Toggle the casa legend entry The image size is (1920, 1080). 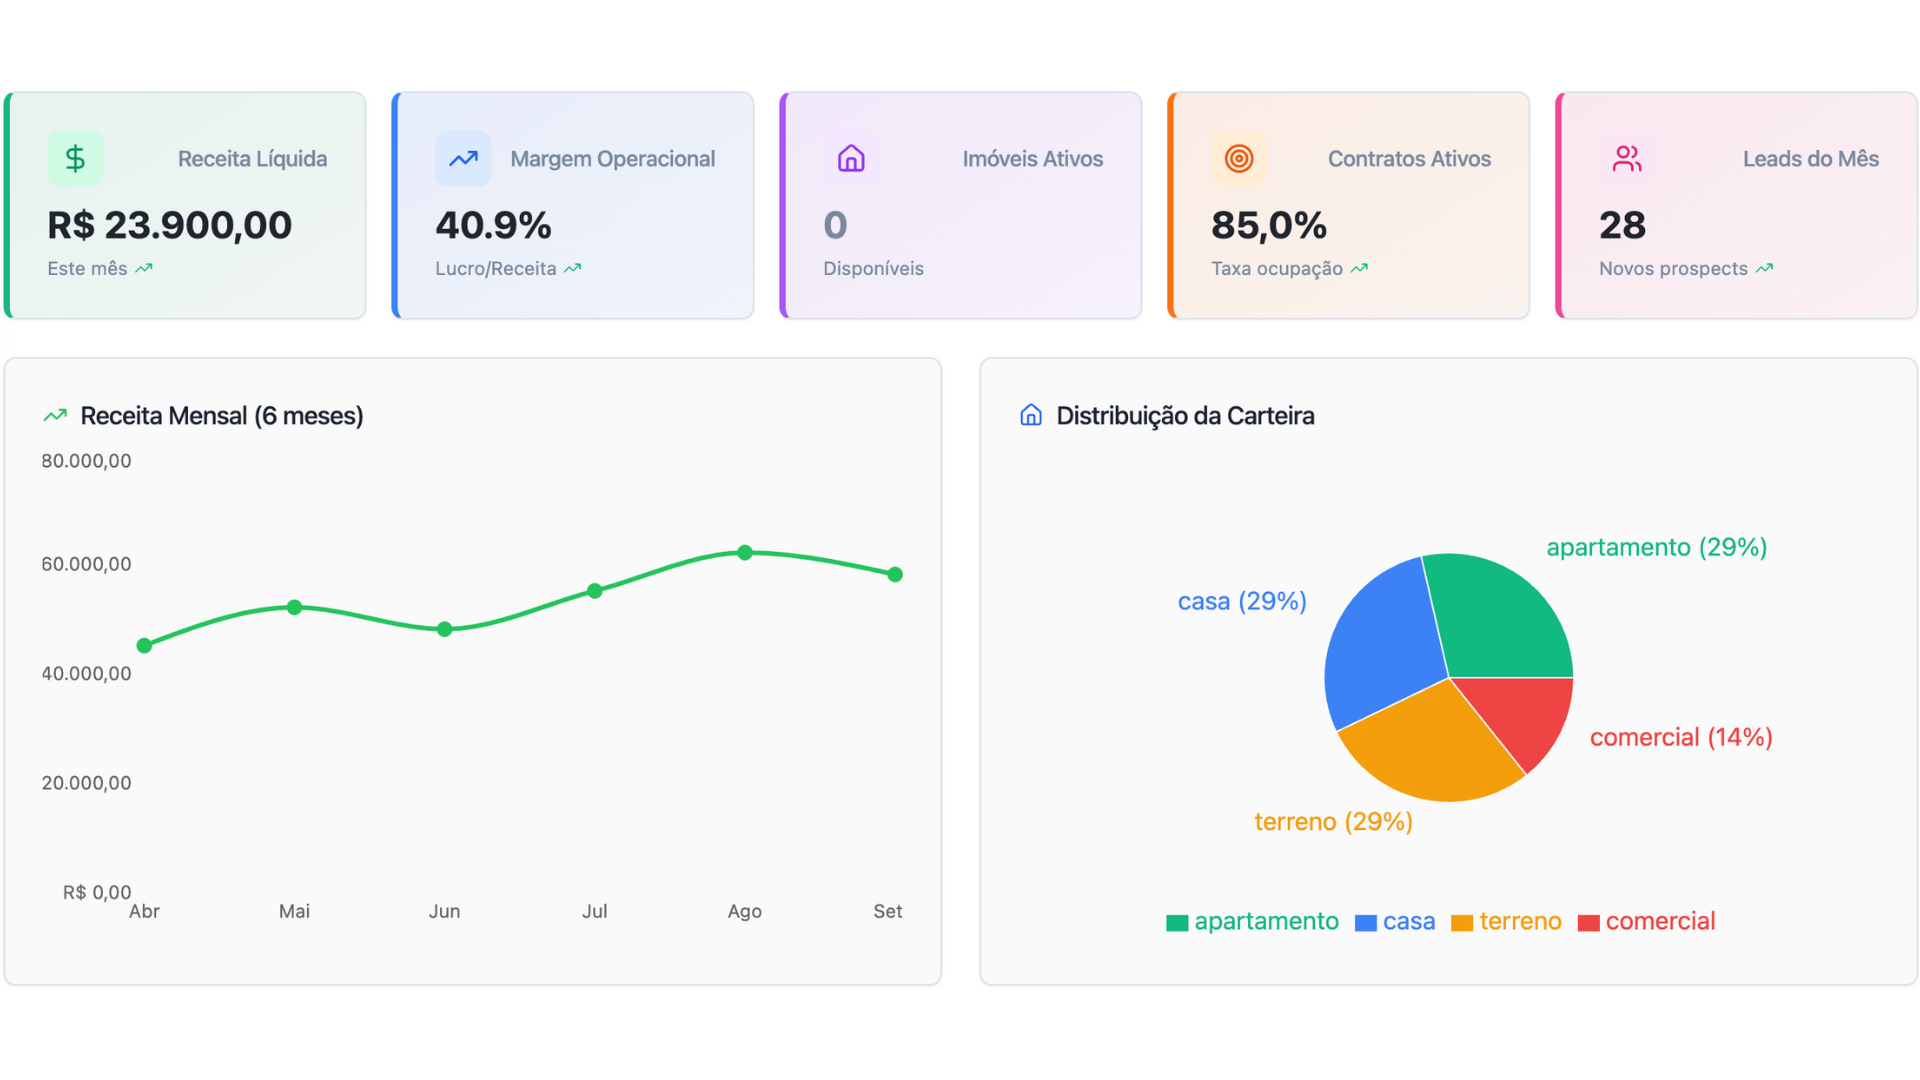pos(1396,921)
